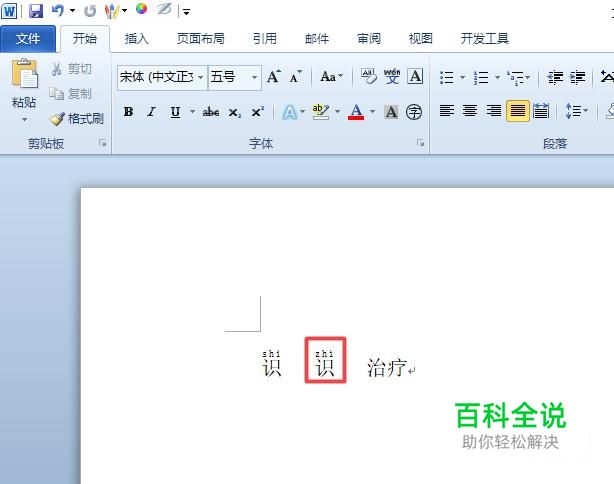The height and width of the screenshot is (484, 614).
Task: Click the 识 character with shi pinyin
Action: (271, 363)
